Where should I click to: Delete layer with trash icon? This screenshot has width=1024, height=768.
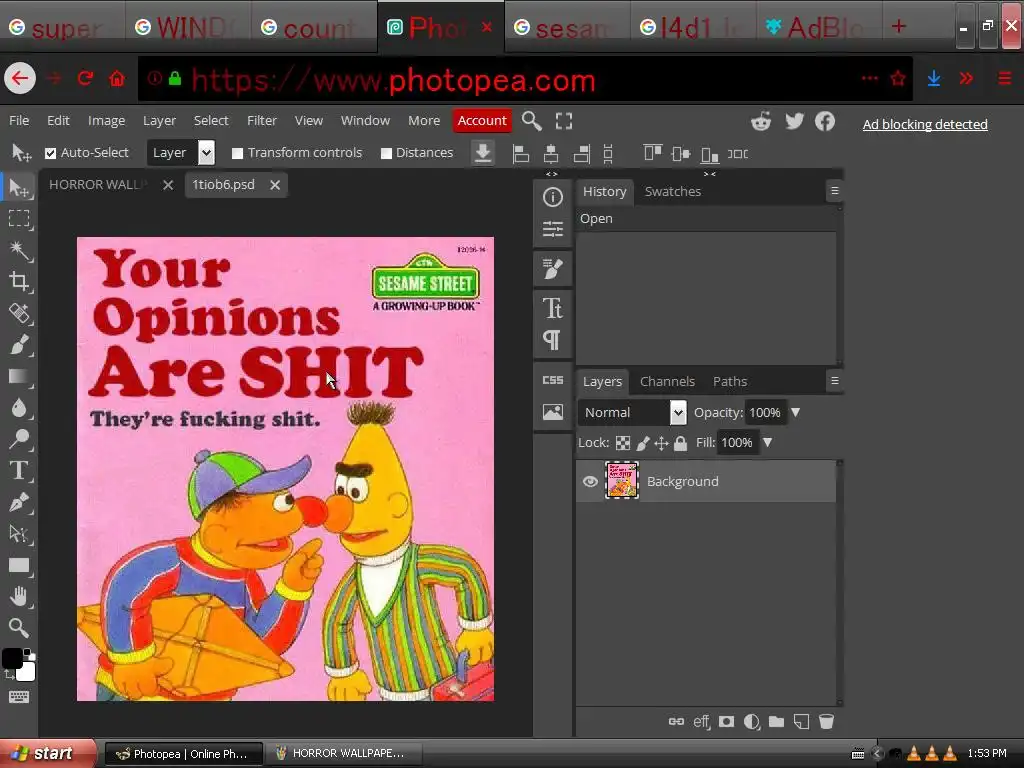[826, 722]
